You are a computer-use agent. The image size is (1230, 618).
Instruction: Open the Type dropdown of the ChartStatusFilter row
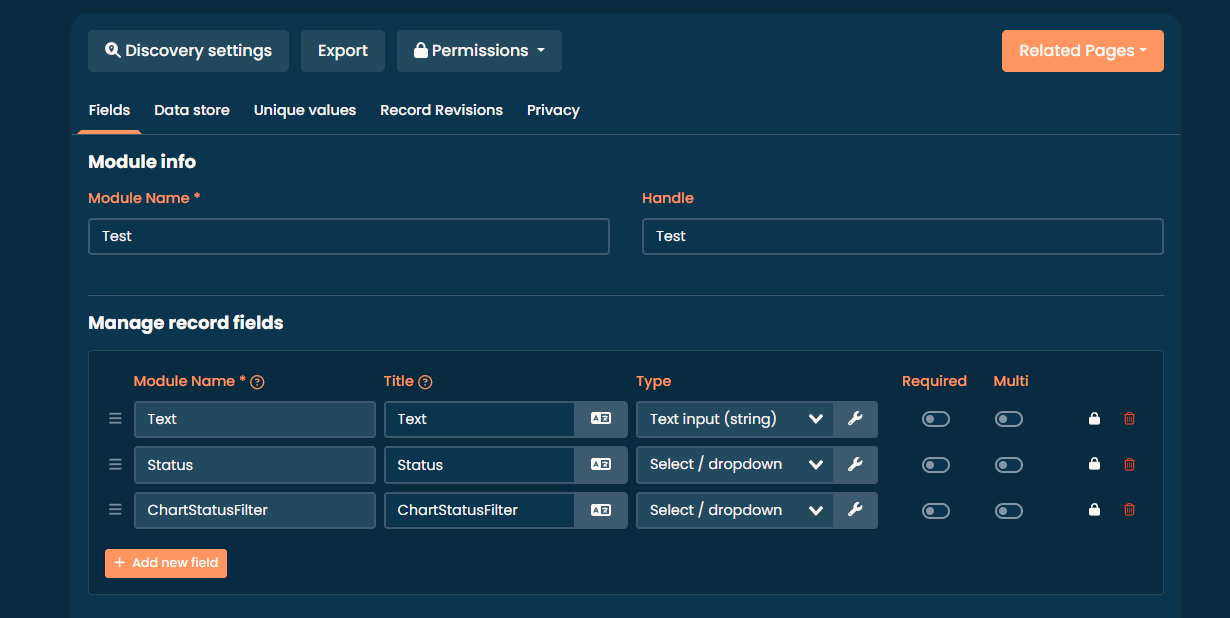735,510
